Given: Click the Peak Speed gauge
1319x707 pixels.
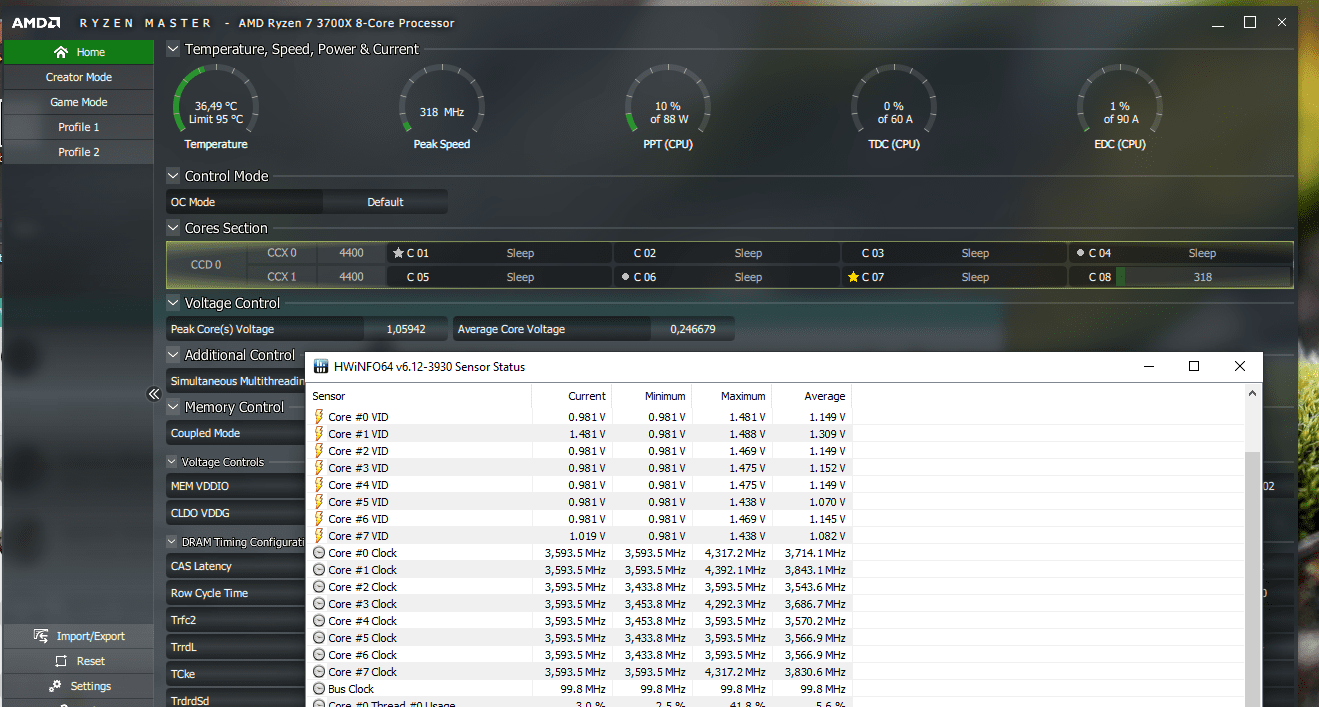Looking at the screenshot, I should pyautogui.click(x=442, y=108).
